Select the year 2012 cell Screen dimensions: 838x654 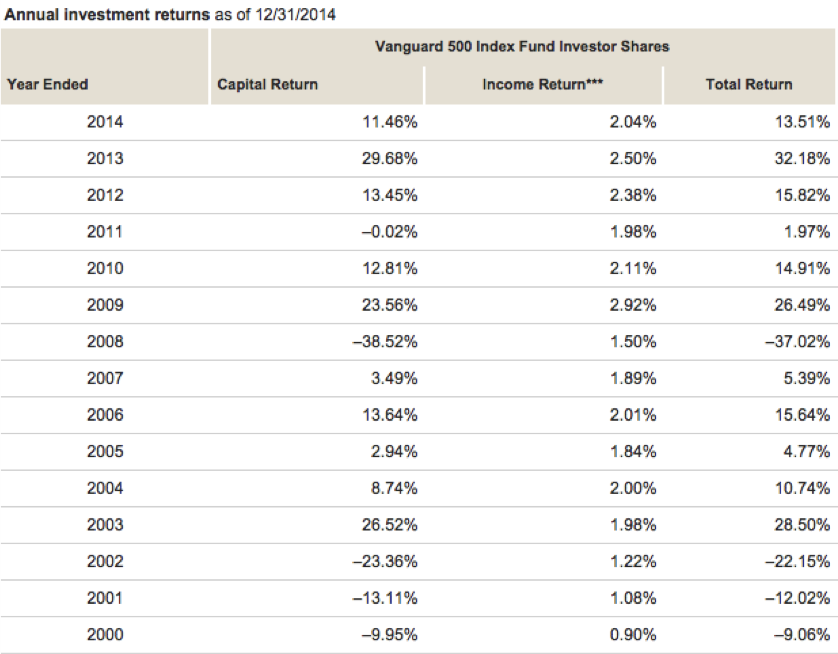coord(105,195)
